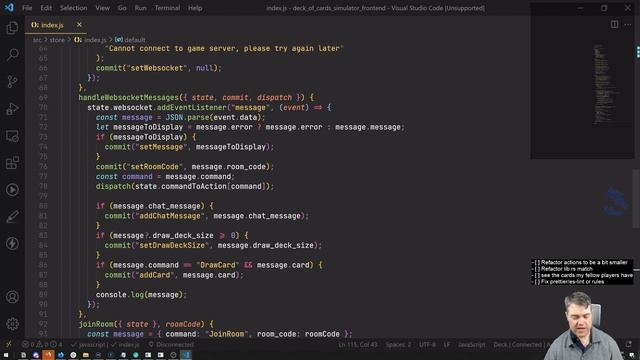Click line number 92 in gutter
The height and width of the screenshot is (360, 640).
43,324
